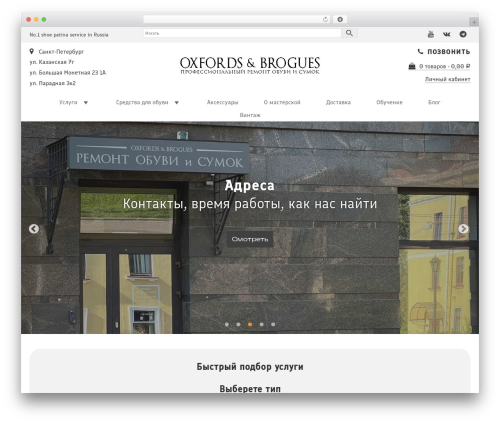This screenshot has height=423, width=500.
Task: Open cart link 0 товаров - 0,00 ₽
Action: pos(444,66)
